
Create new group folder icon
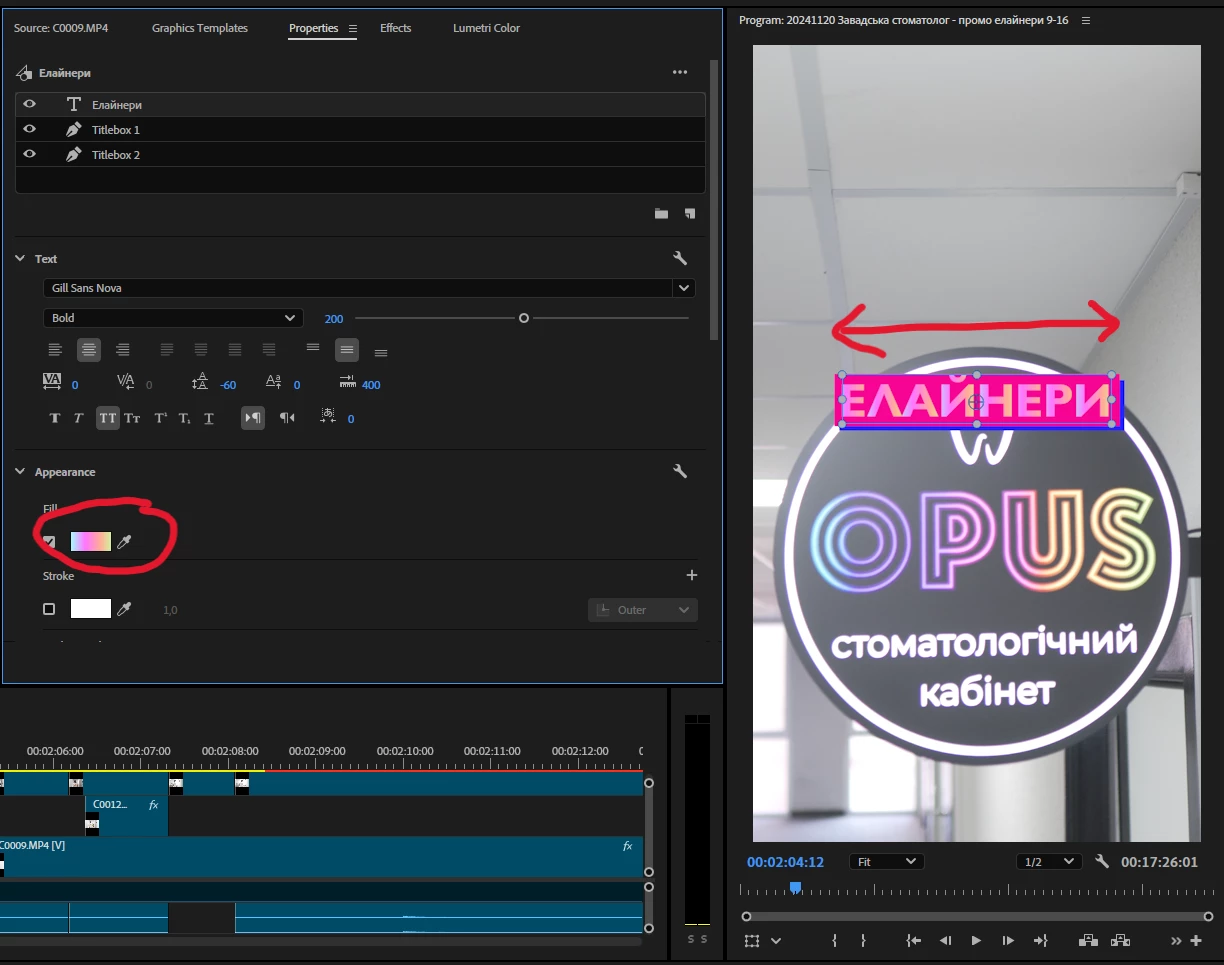[661, 213]
